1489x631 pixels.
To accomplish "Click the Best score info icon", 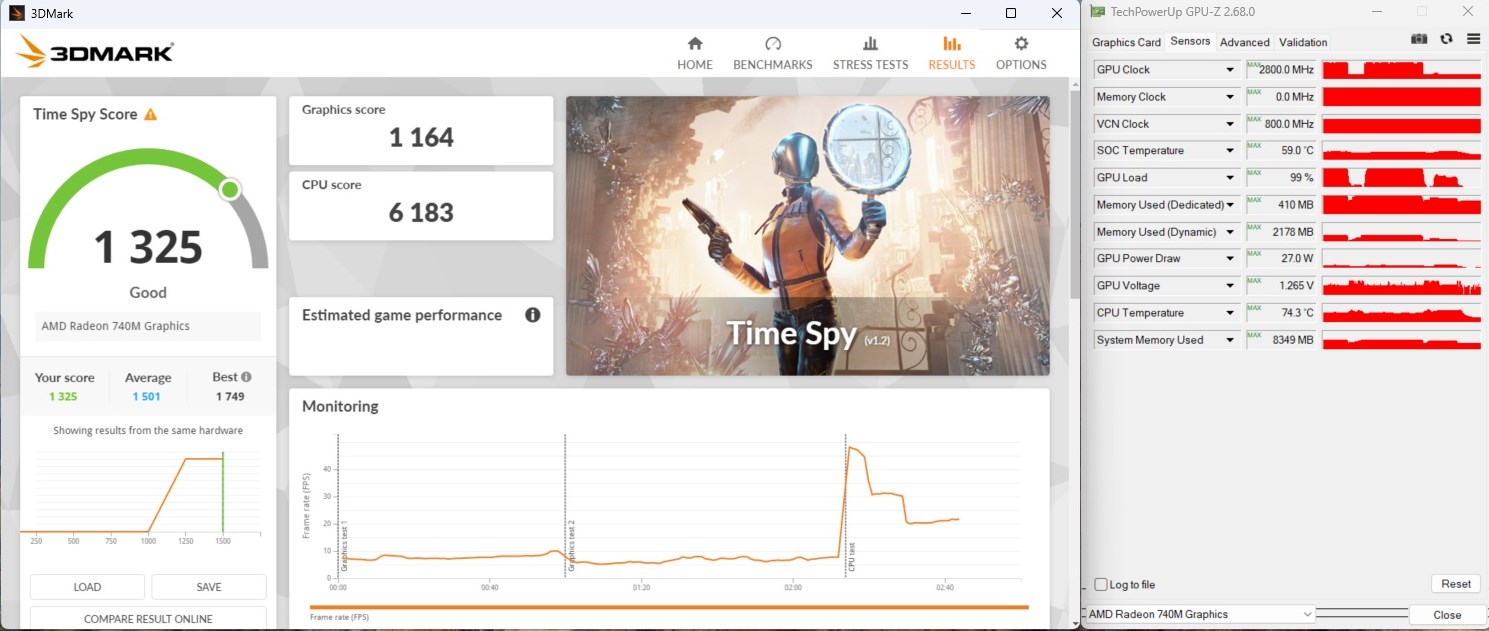I will click(x=246, y=377).
